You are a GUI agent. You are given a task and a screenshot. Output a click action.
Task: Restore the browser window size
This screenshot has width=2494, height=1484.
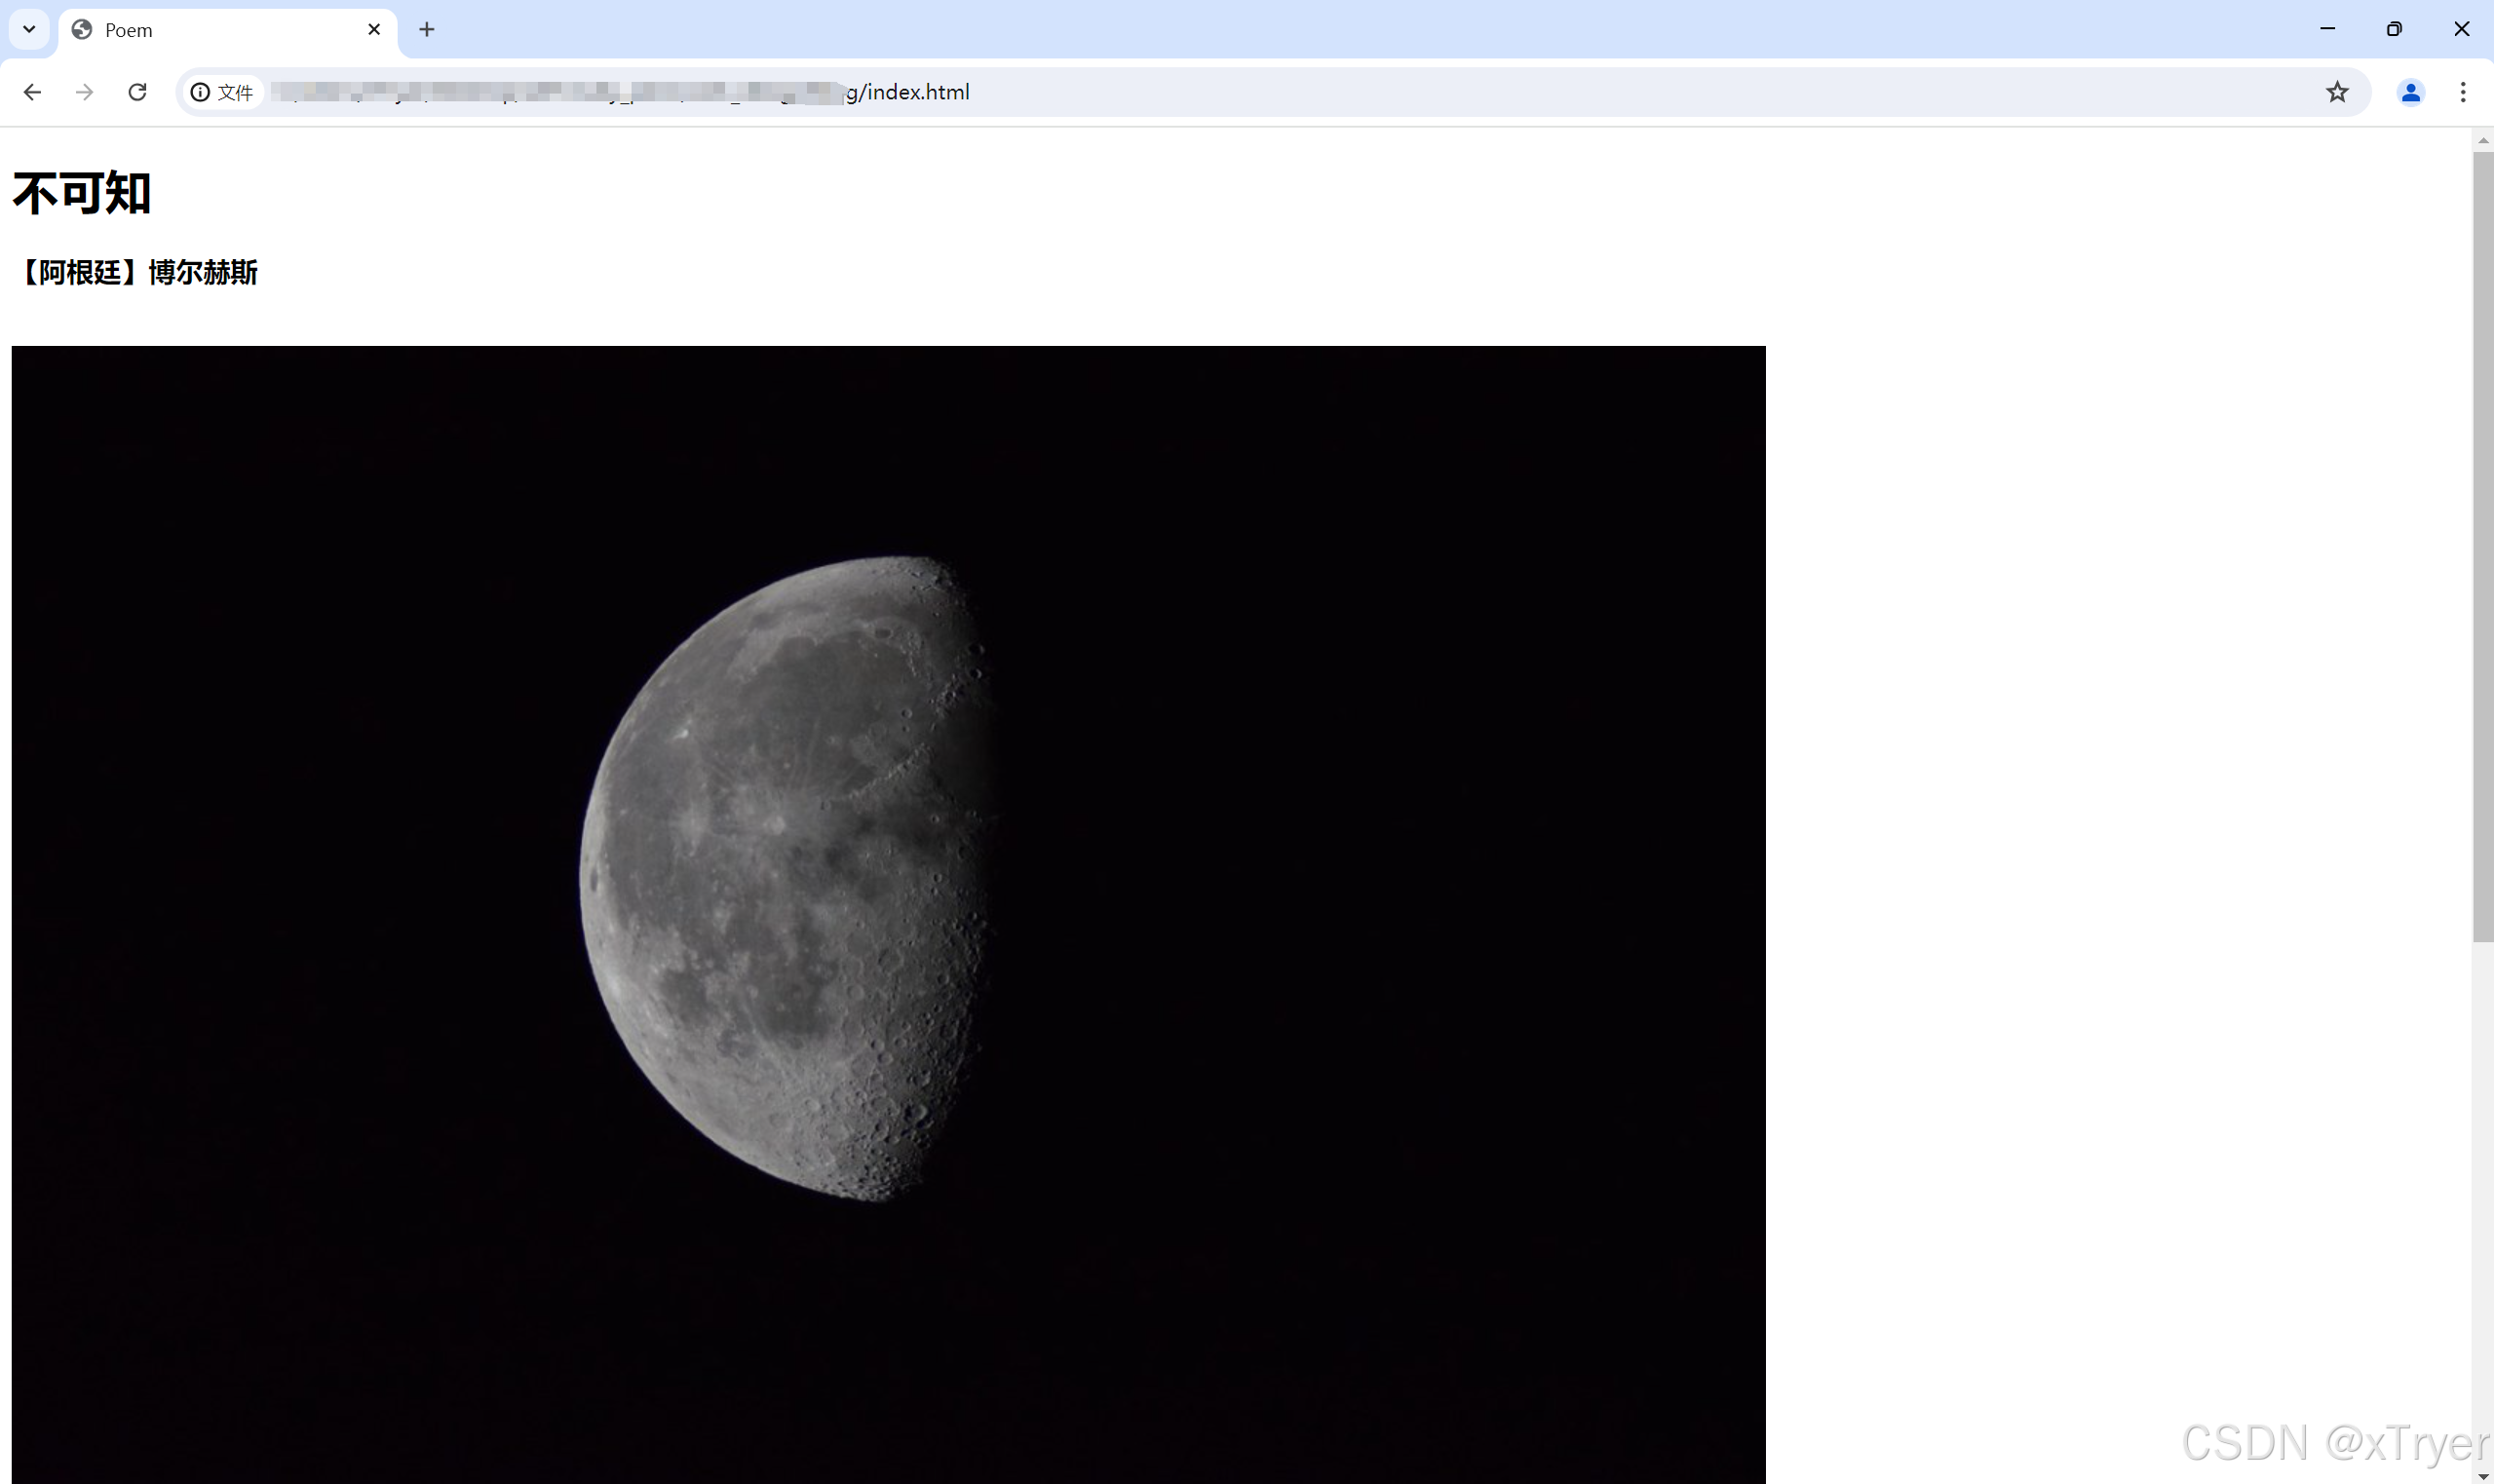pos(2394,29)
